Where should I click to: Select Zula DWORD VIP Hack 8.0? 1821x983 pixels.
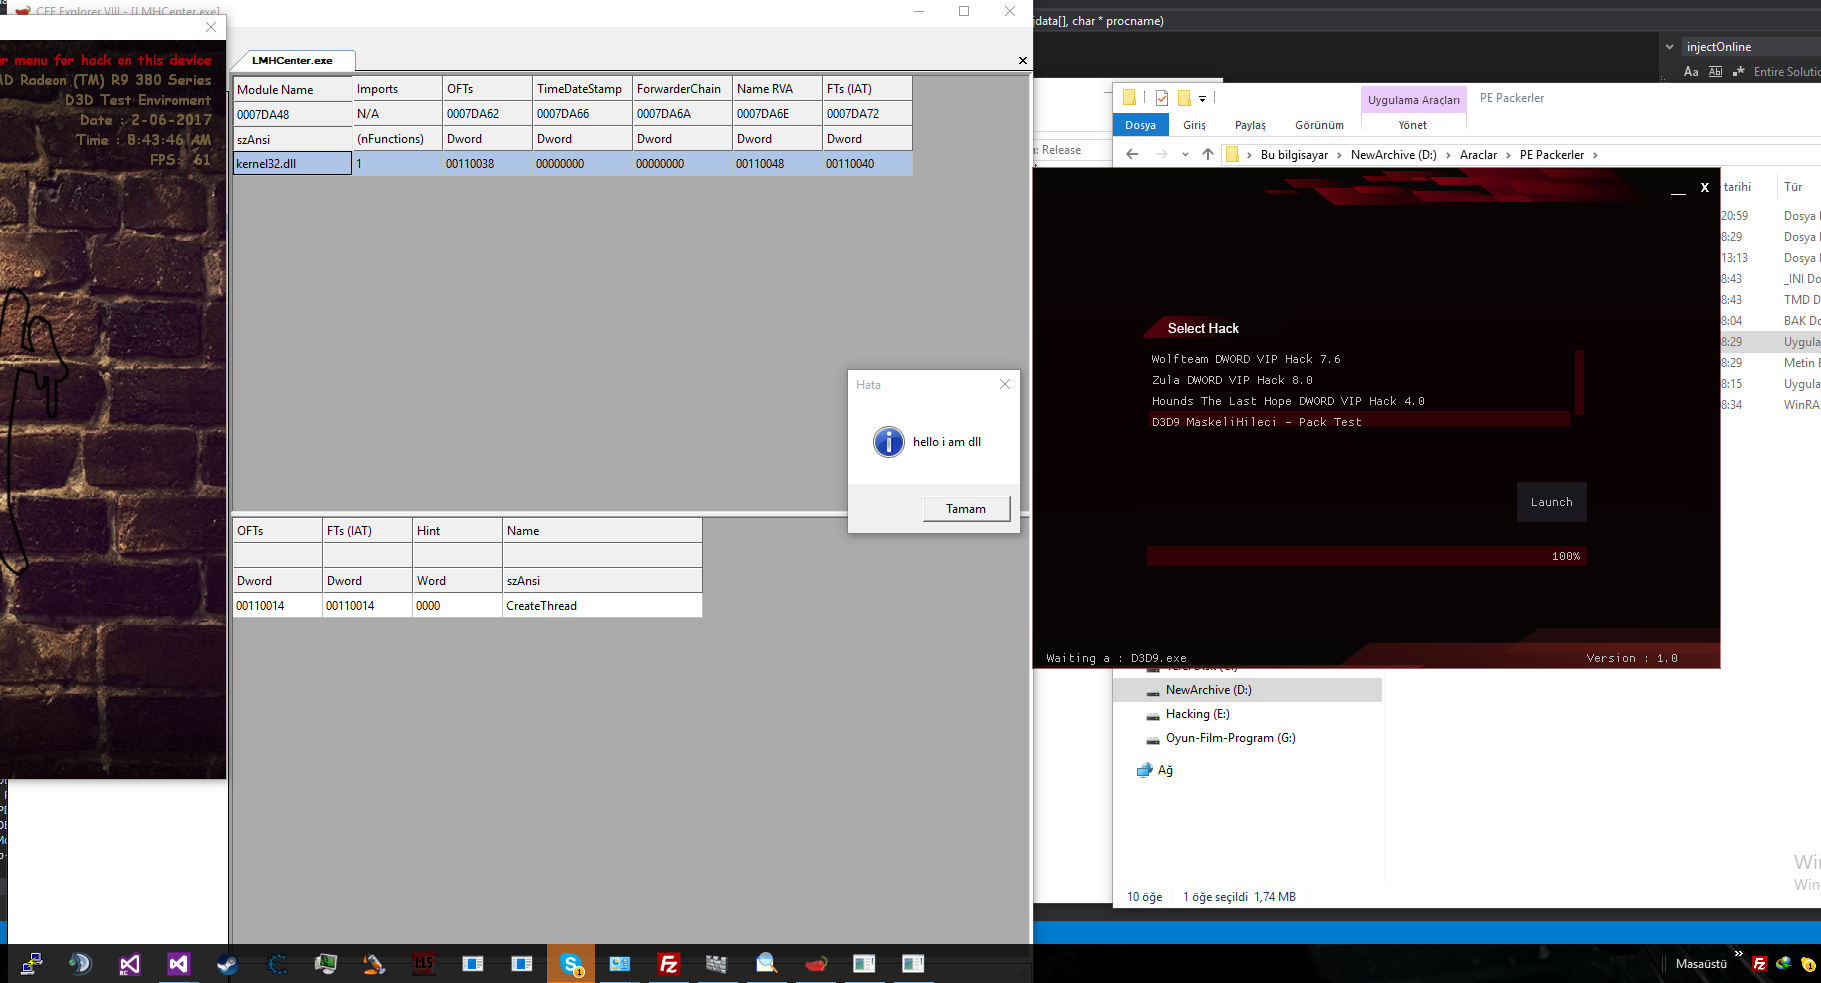[x=1231, y=380]
